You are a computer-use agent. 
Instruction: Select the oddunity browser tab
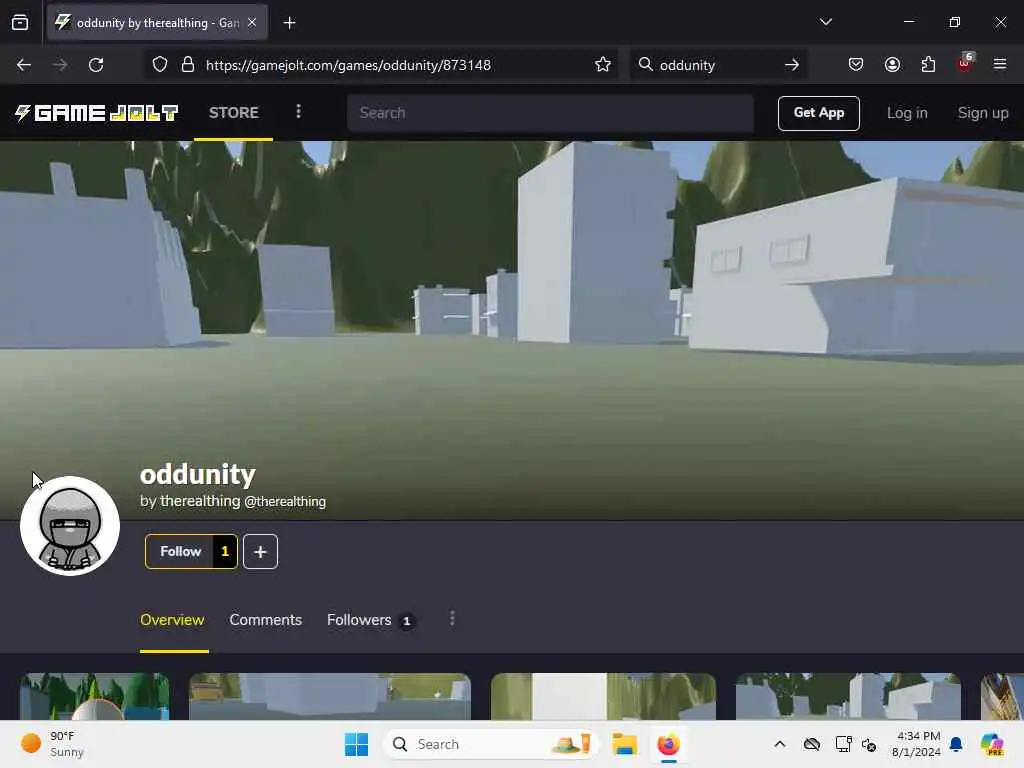pos(157,22)
